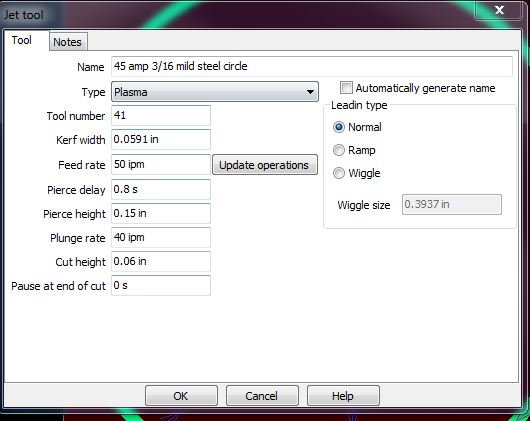Click the Cut height field
This screenshot has width=530, height=421.
tap(161, 261)
